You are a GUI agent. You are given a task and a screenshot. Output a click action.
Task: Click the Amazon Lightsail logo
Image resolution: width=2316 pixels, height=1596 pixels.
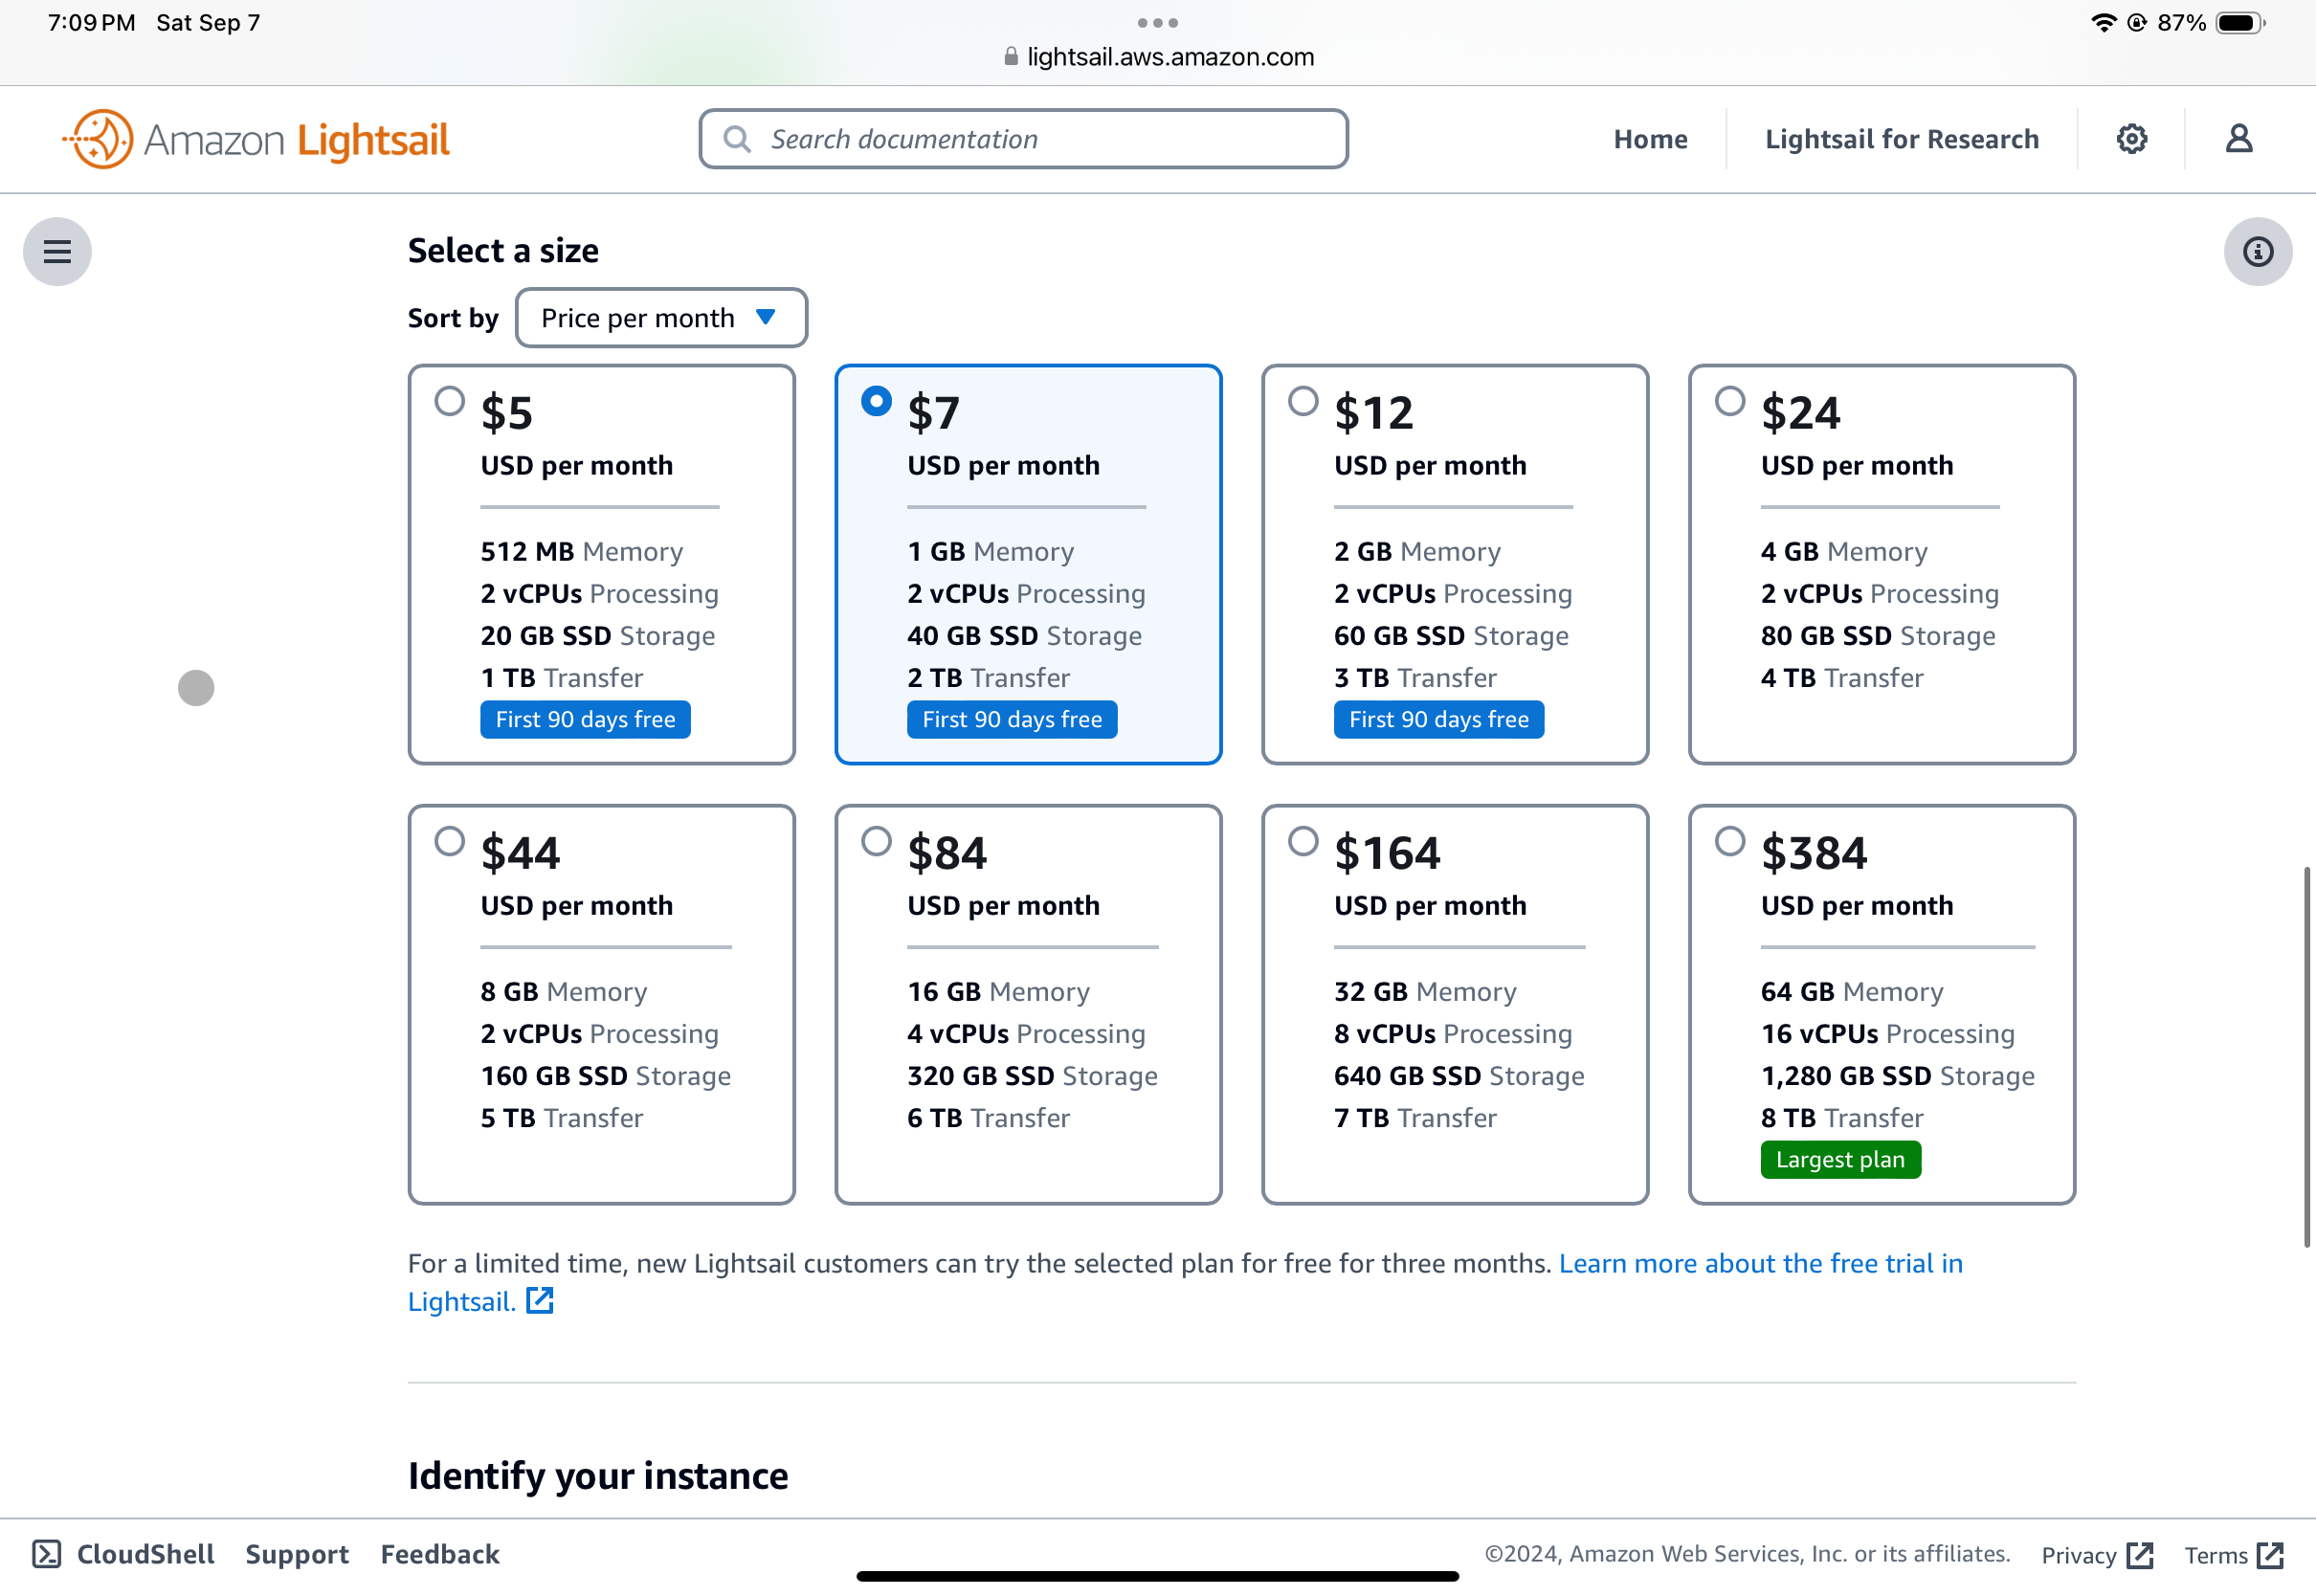[x=256, y=139]
